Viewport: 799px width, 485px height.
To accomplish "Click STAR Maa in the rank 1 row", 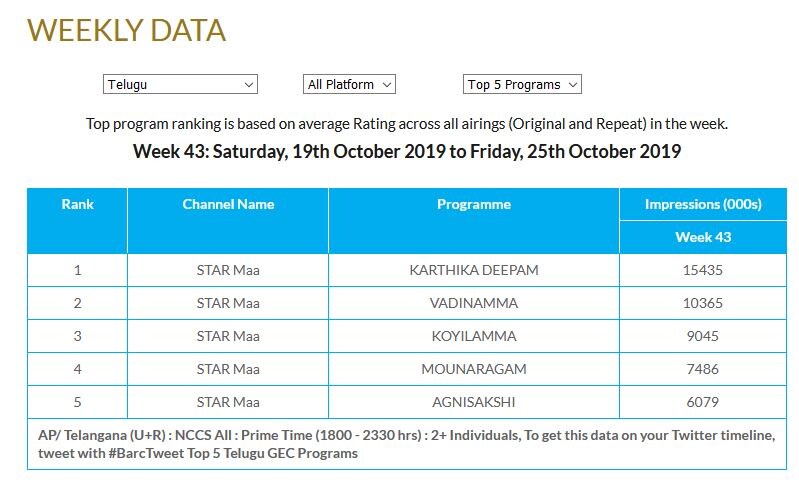I will tap(228, 270).
